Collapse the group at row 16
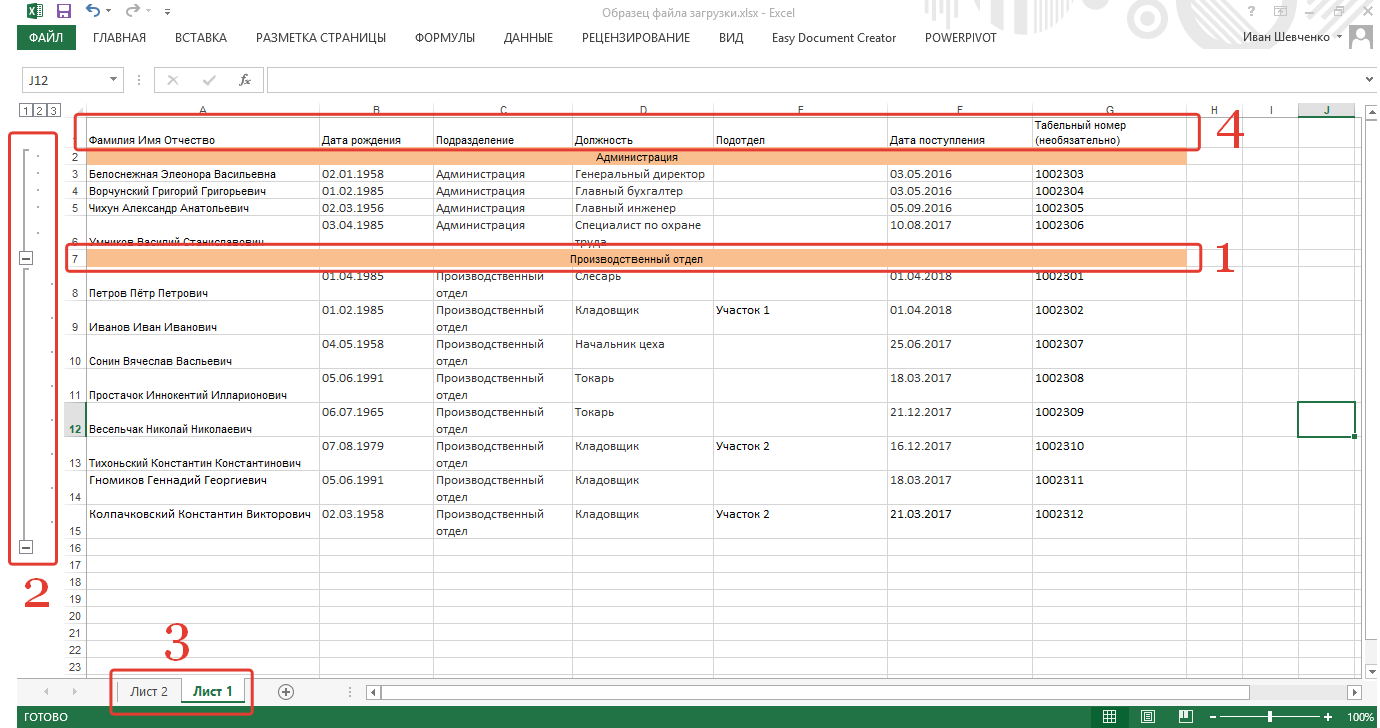The height and width of the screenshot is (728, 1380). tap(26, 547)
